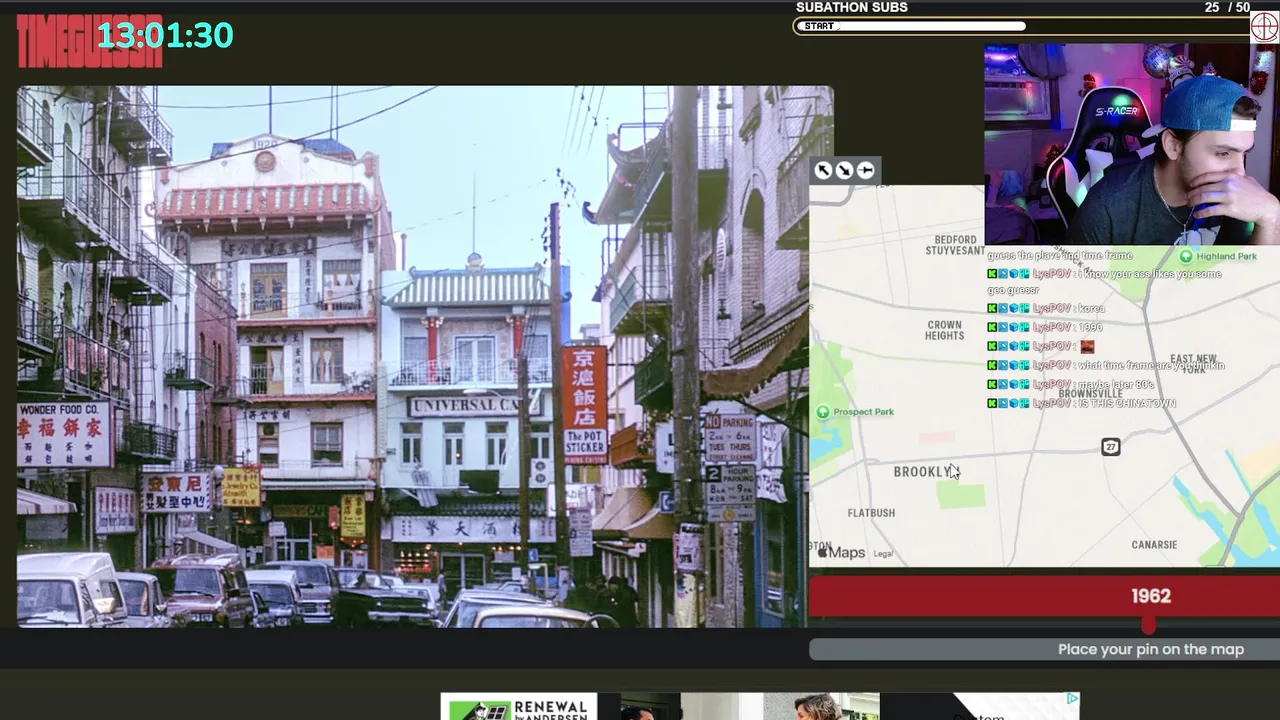Click the year slider handle at 1962
This screenshot has height=720, width=1280.
1149,625
